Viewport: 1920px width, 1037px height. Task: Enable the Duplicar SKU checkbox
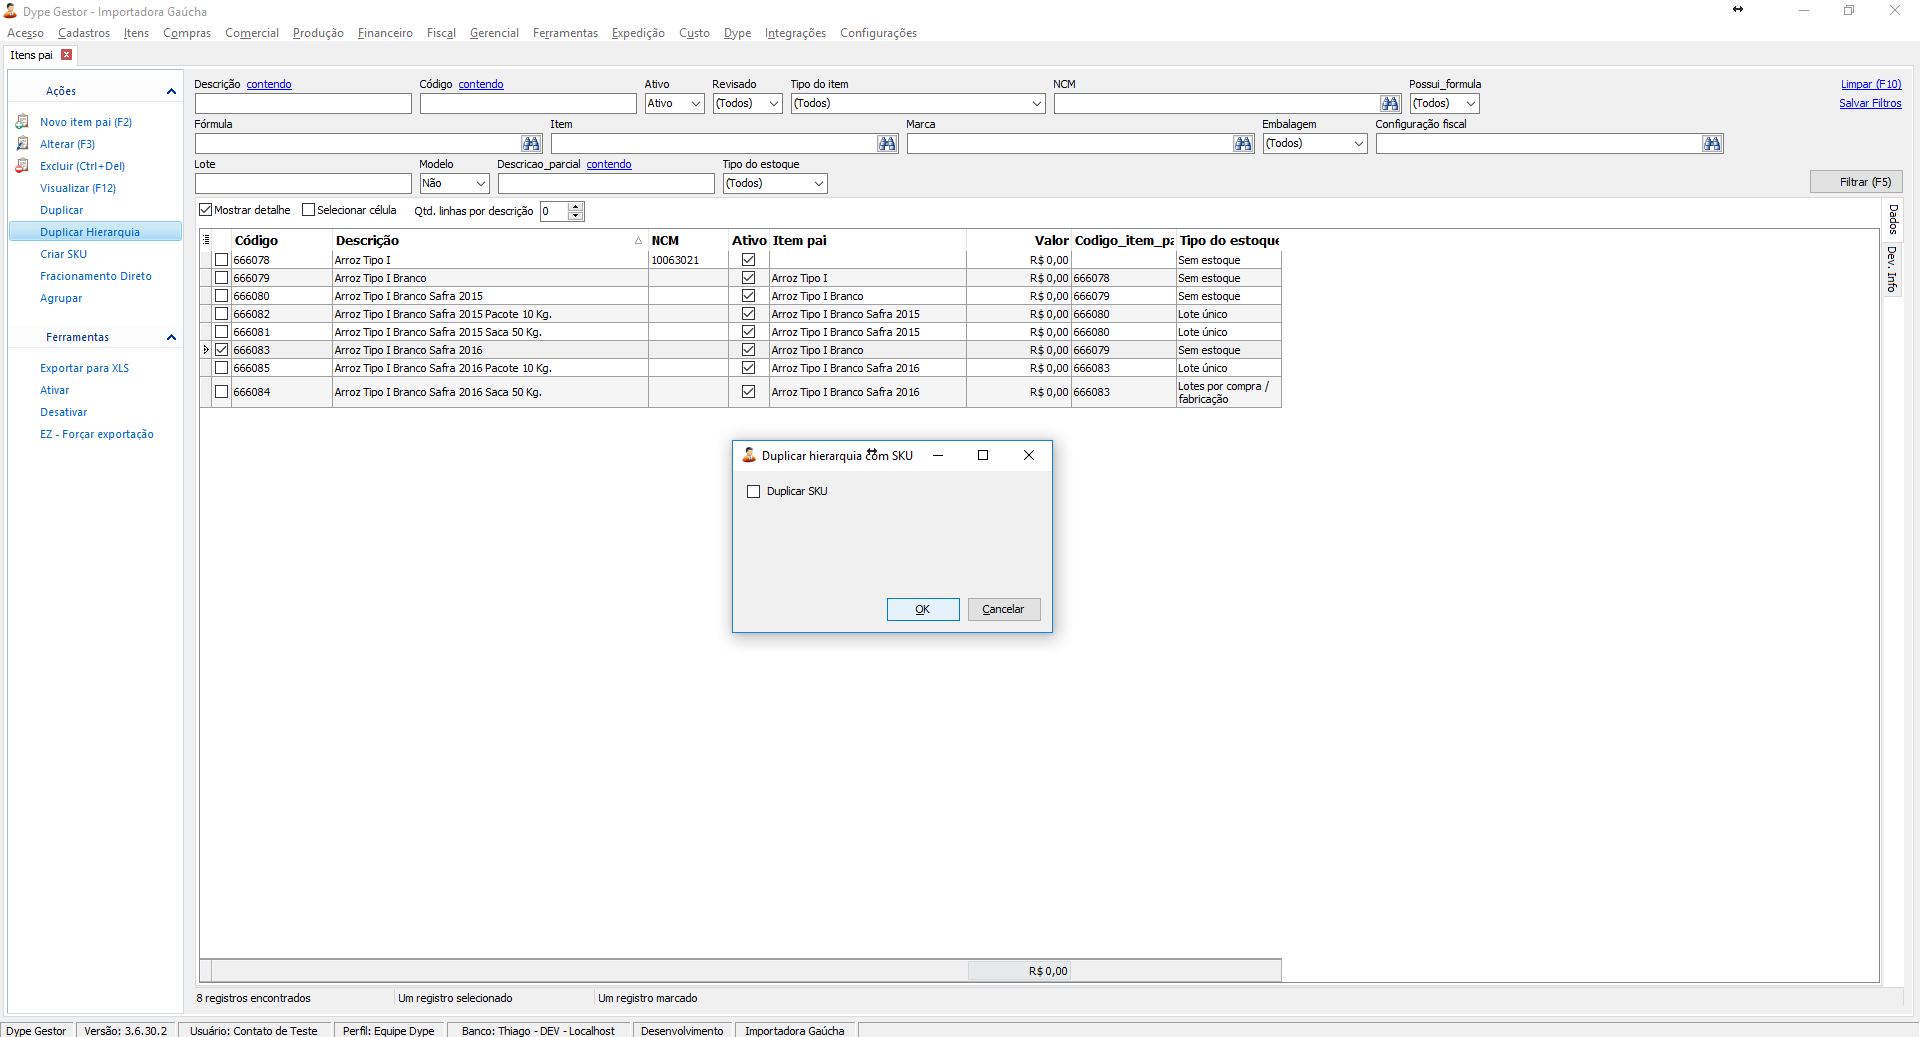click(754, 492)
